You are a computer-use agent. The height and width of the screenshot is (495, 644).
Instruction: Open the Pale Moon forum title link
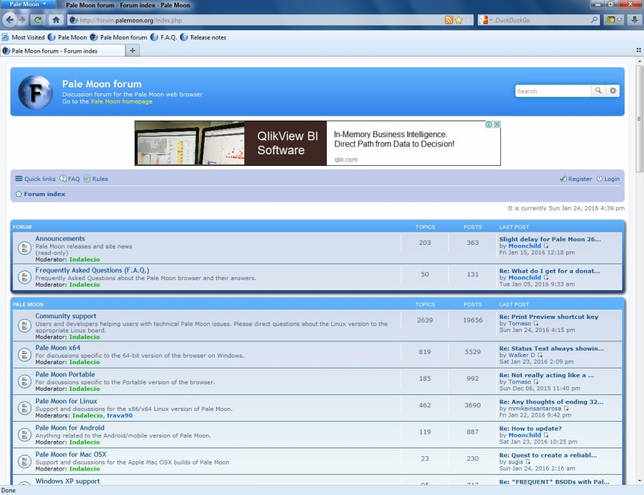(x=102, y=84)
